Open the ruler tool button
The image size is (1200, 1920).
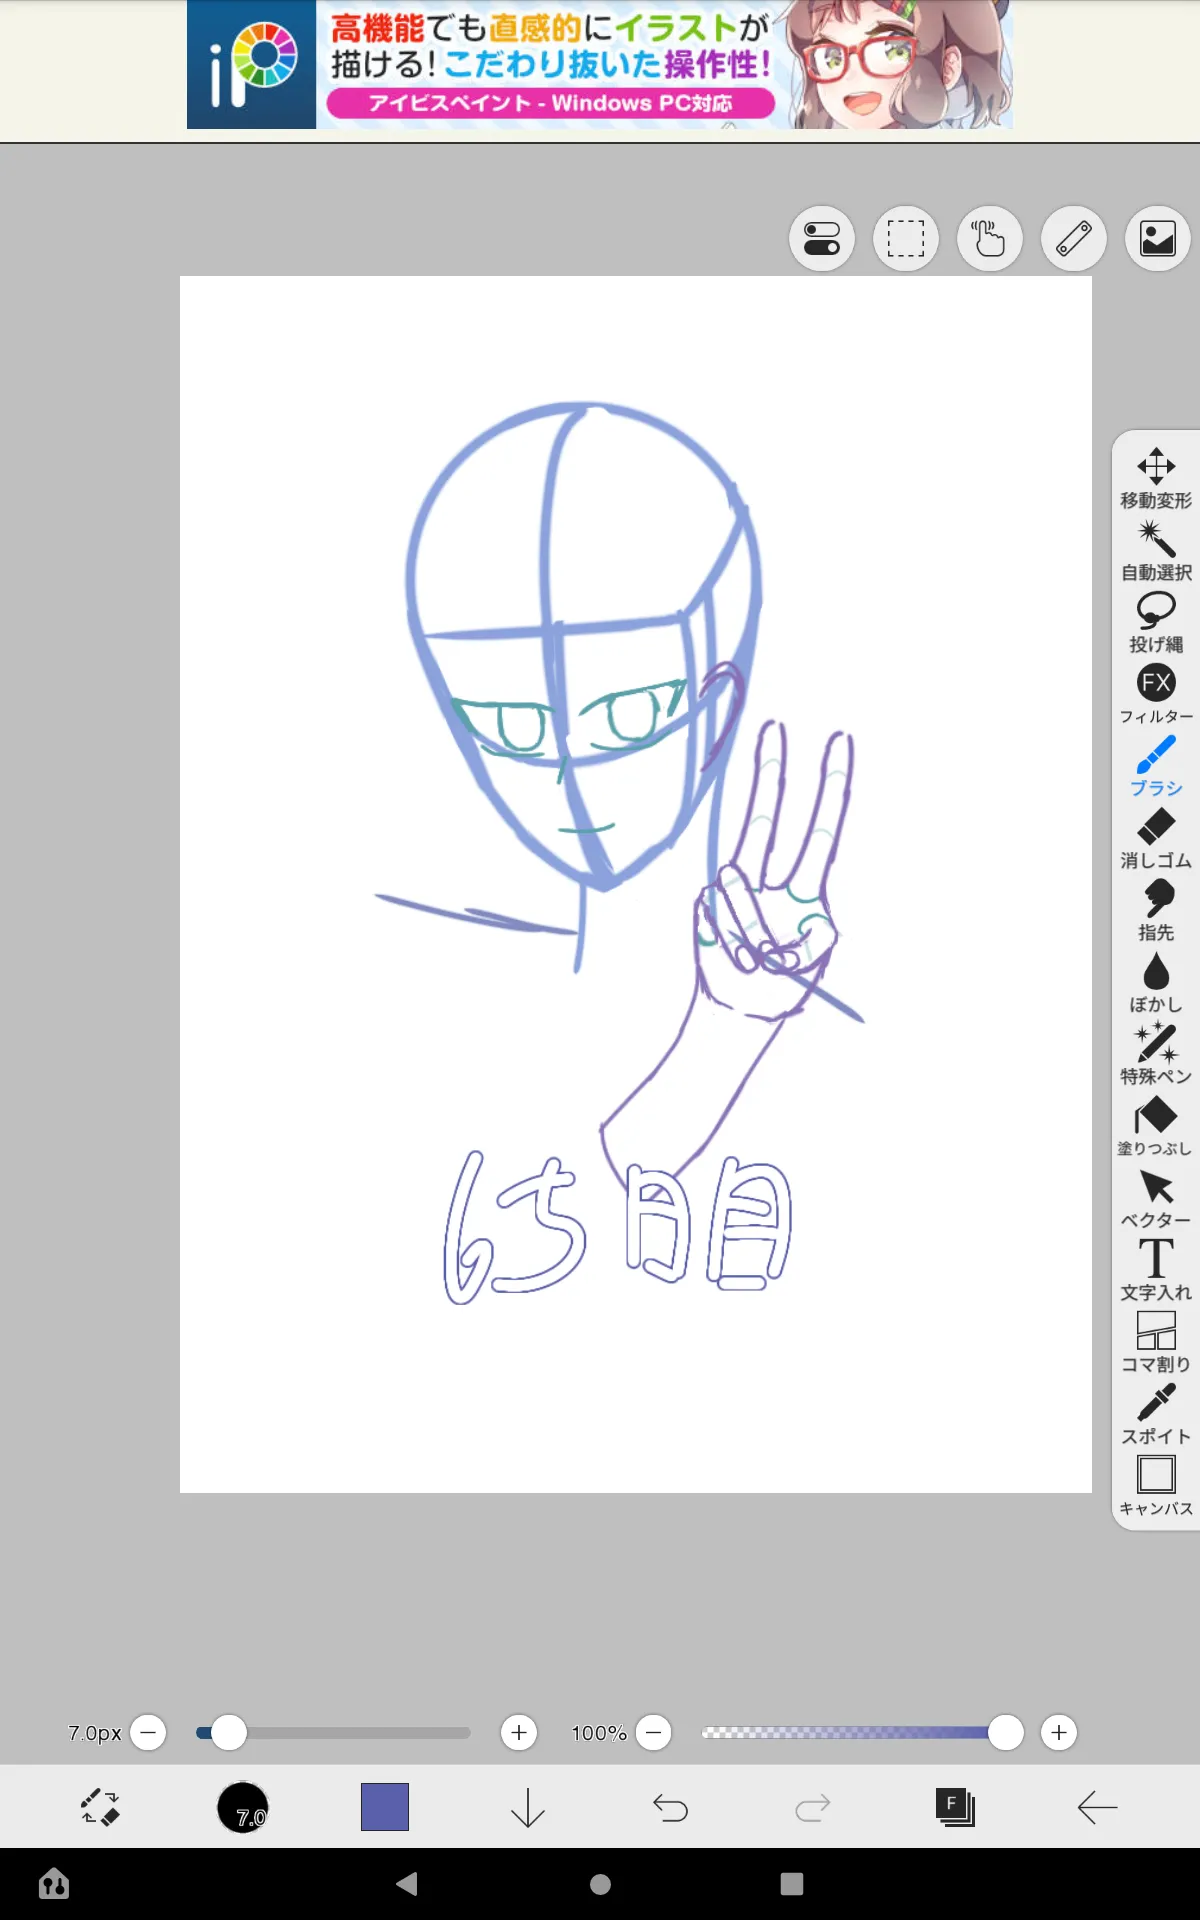click(1074, 239)
